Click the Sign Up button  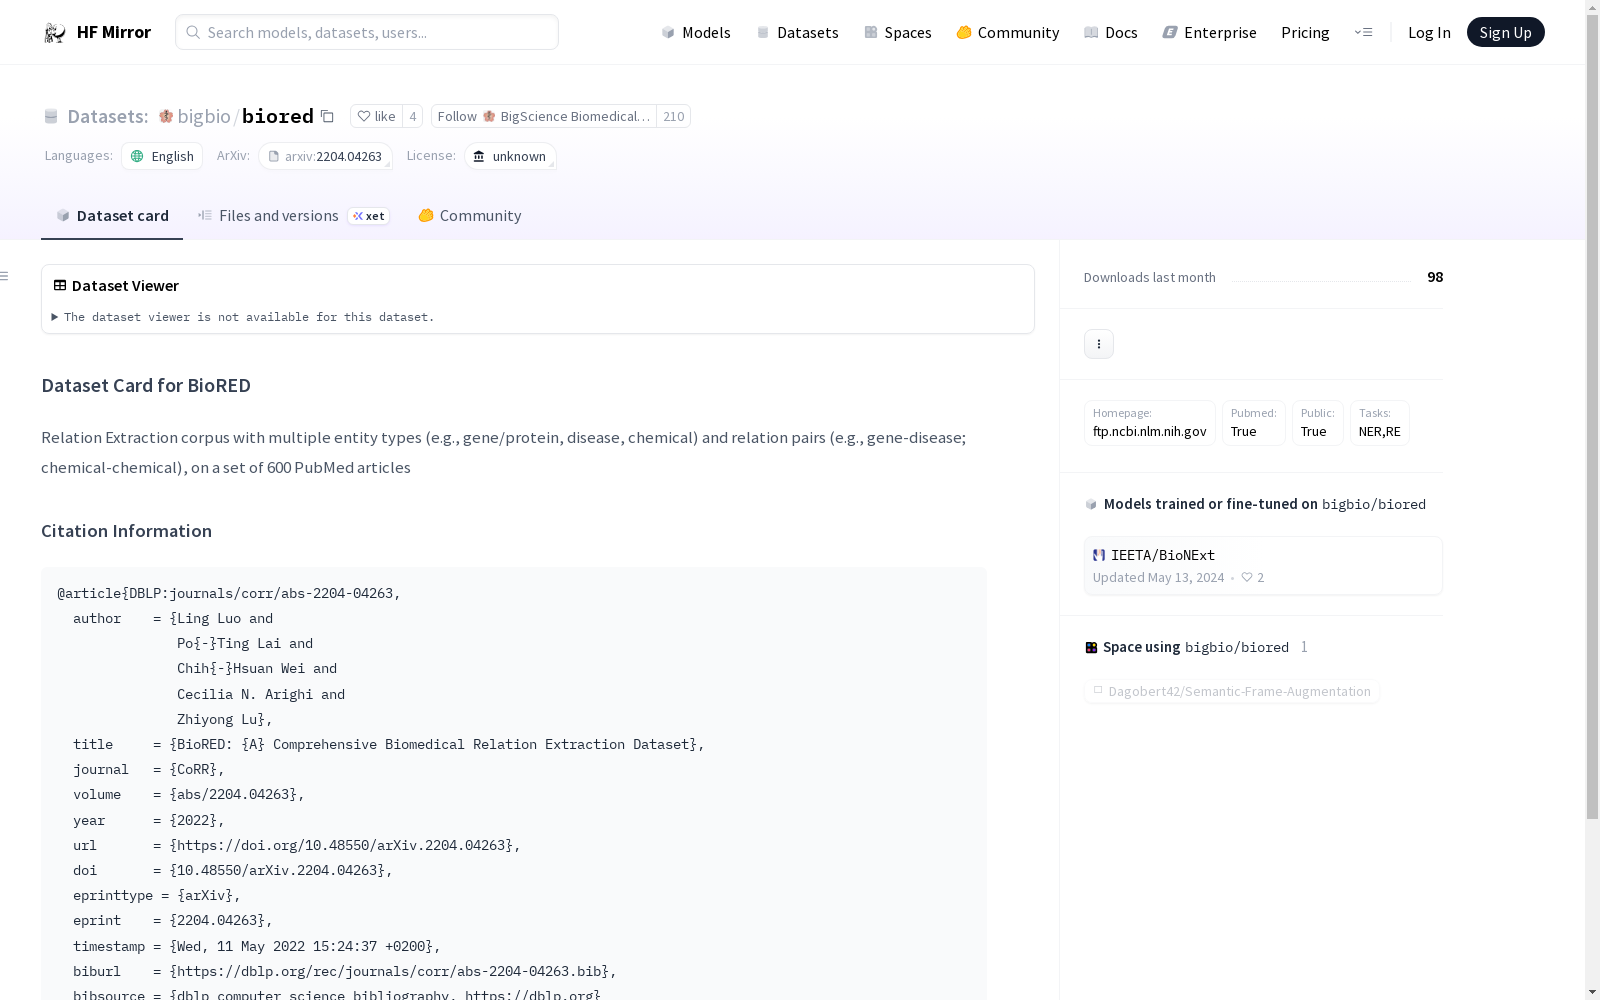(1505, 32)
